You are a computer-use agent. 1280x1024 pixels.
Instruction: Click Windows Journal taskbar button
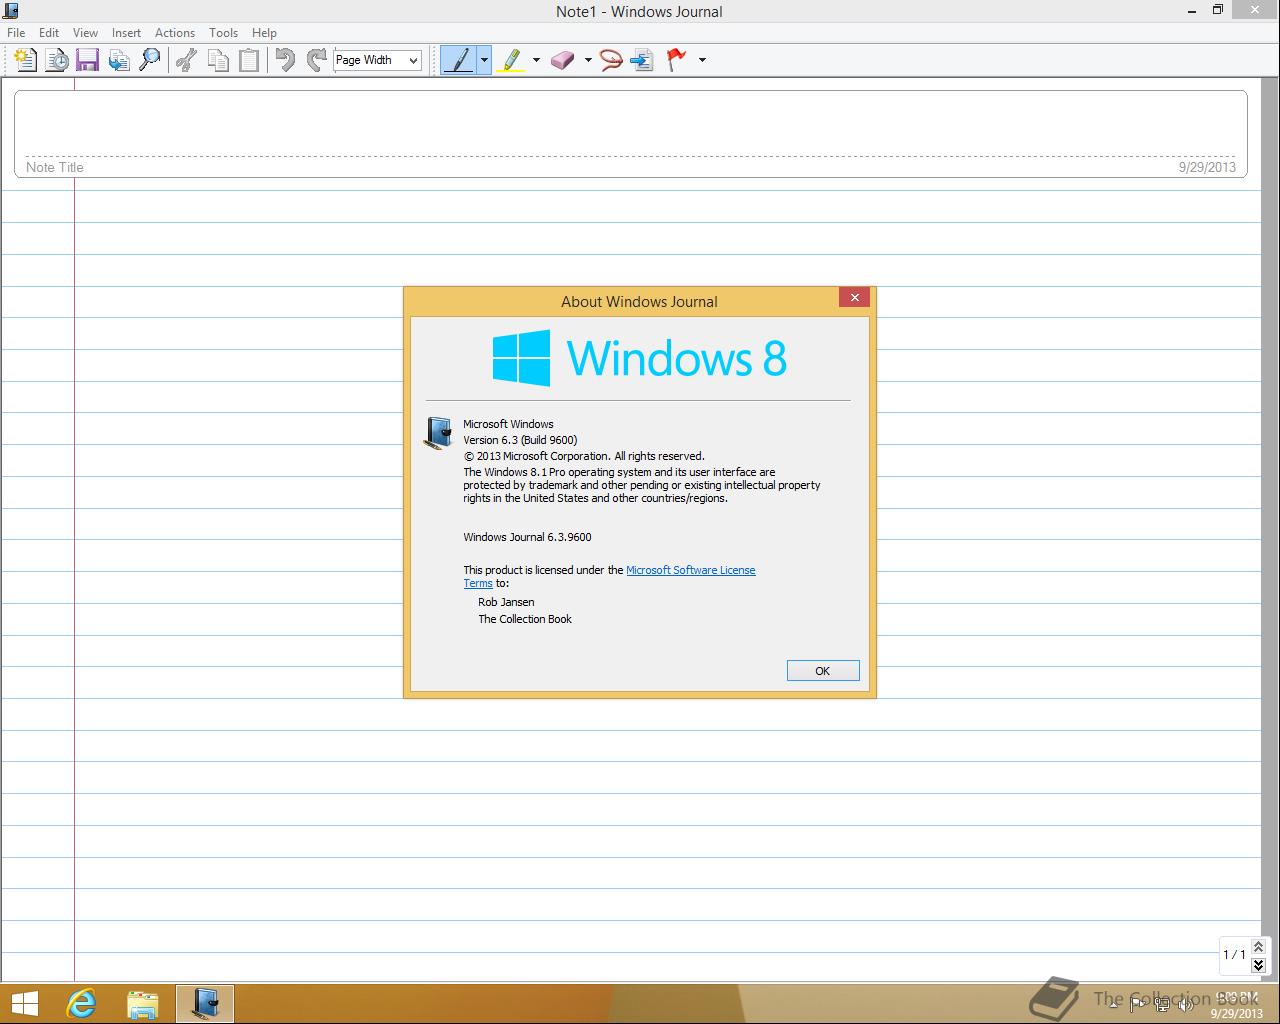pos(205,1004)
